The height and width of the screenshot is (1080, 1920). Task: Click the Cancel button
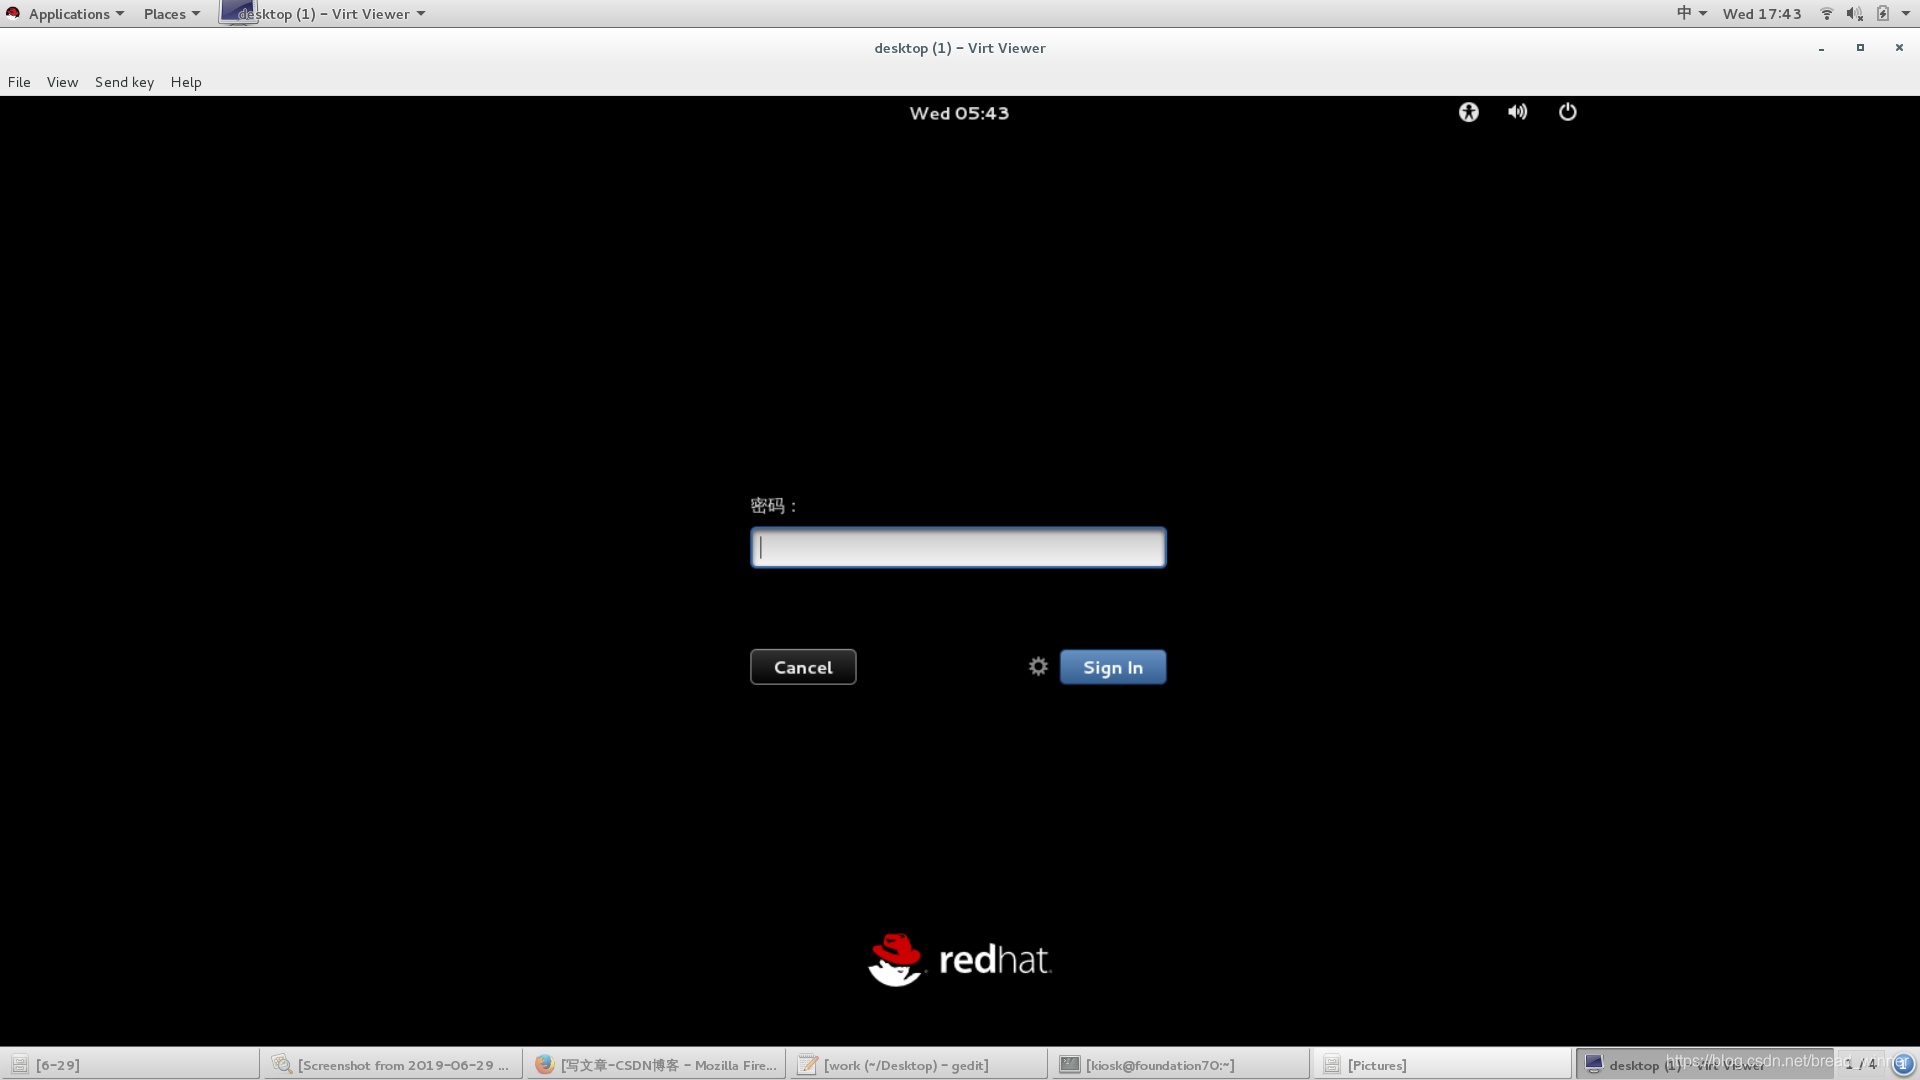pyautogui.click(x=803, y=667)
